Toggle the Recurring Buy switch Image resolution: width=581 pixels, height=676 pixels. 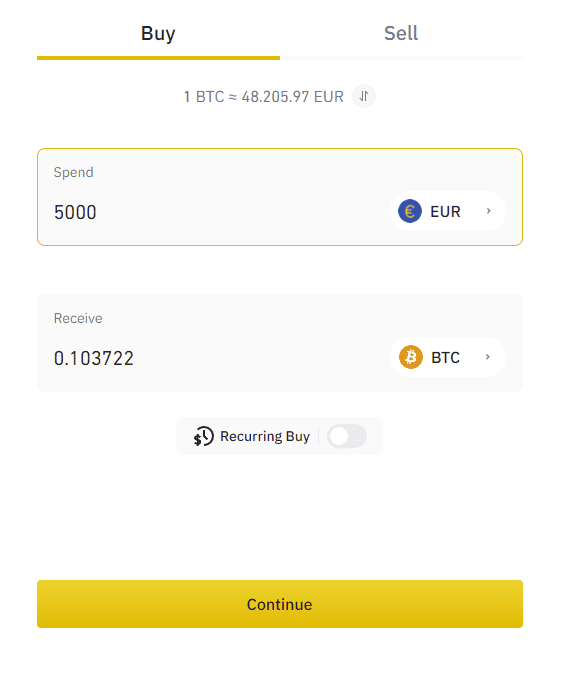pos(347,436)
